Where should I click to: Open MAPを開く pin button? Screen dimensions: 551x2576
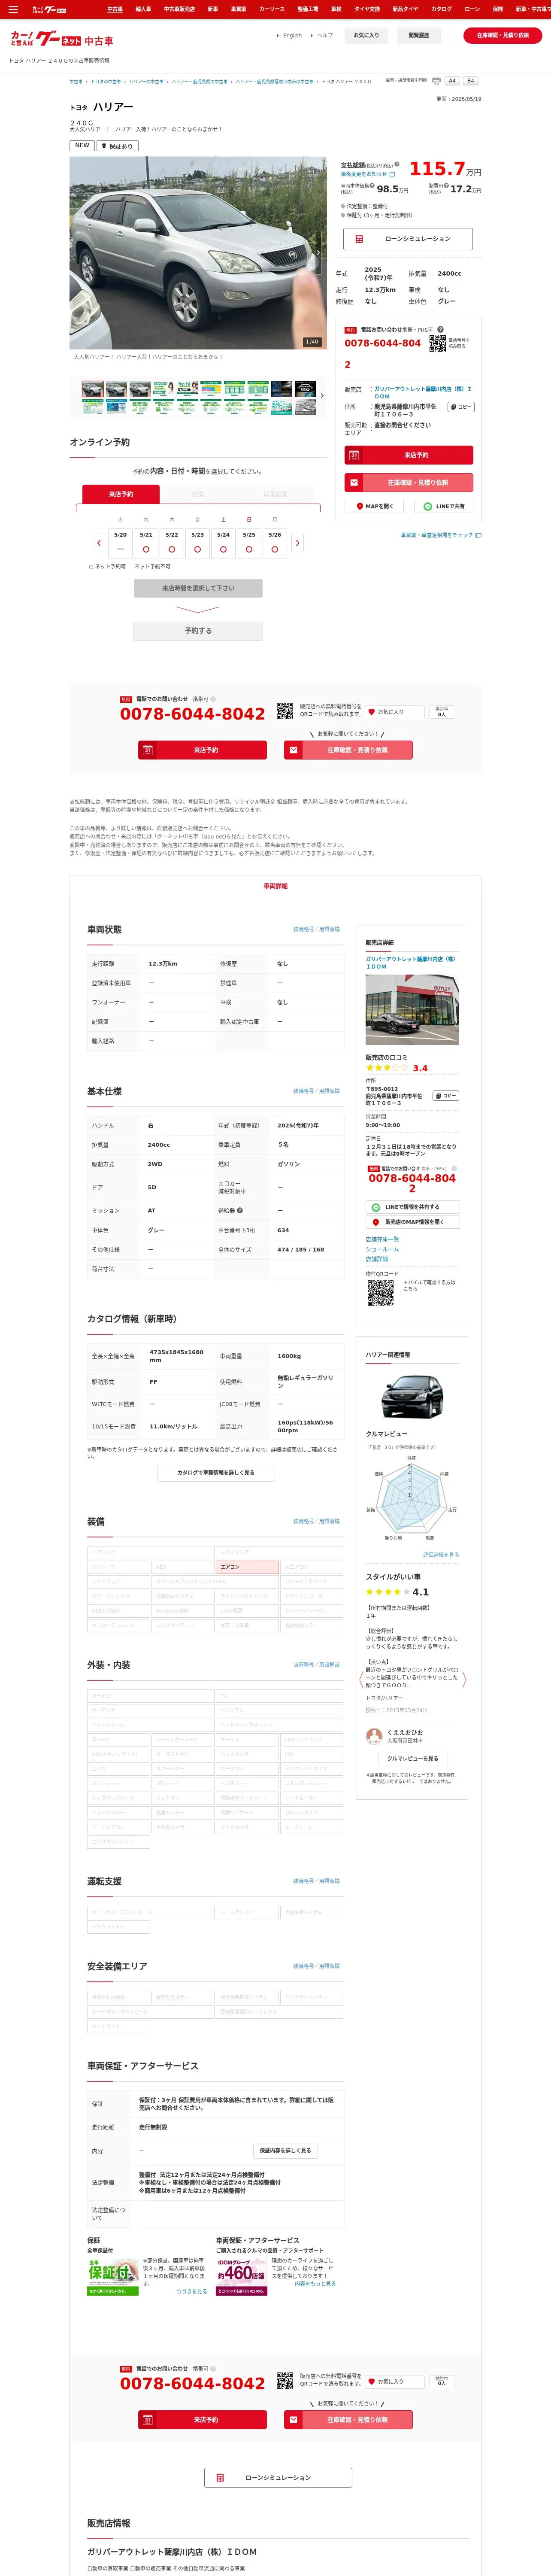pyautogui.click(x=374, y=506)
